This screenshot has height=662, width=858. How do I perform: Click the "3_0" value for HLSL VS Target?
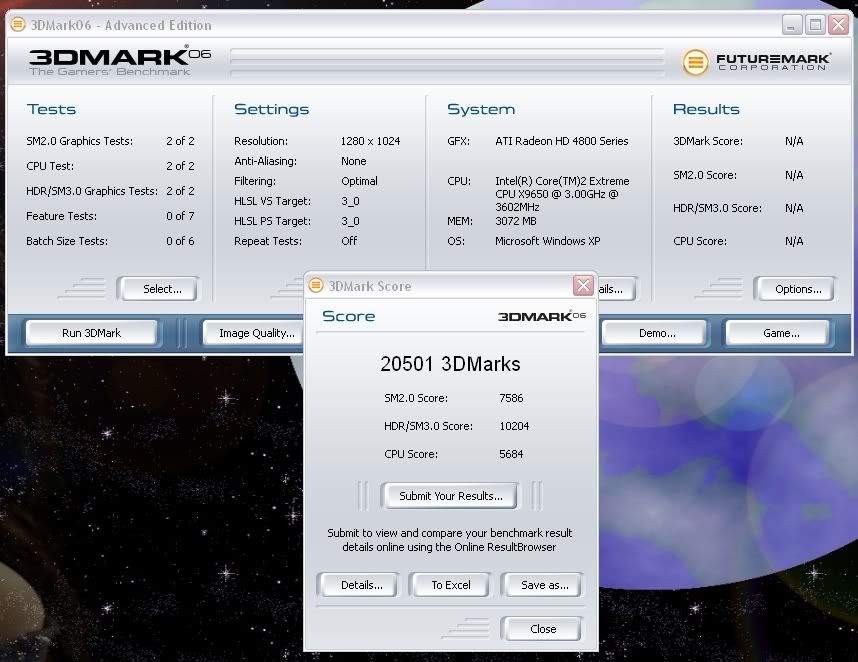point(350,201)
